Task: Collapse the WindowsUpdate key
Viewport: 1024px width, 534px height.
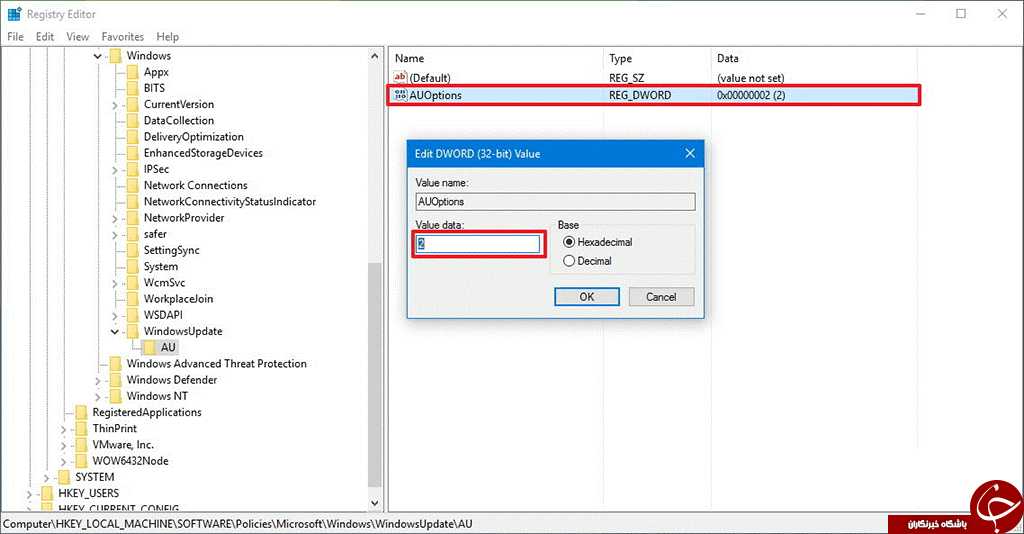Action: (114, 332)
